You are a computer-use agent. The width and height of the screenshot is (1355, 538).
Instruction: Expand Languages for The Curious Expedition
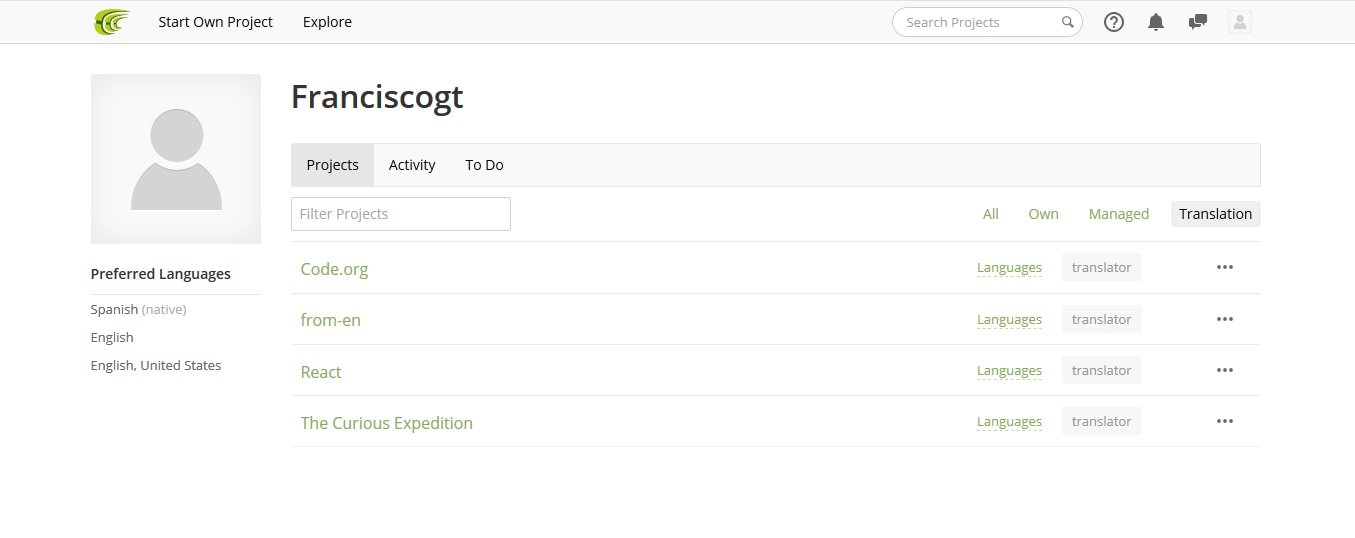point(1009,422)
